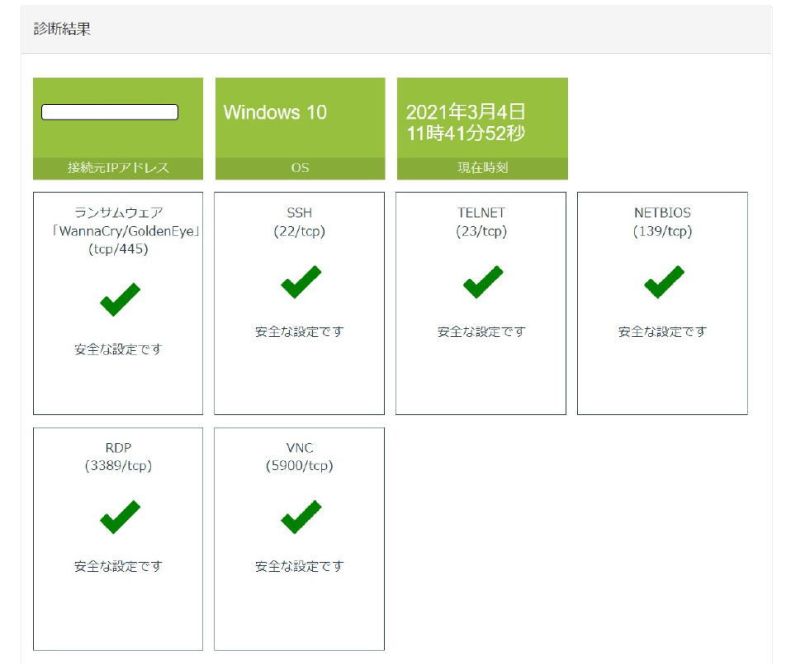800x664 pixels.
Task: Click the RDP green checkmark icon
Action: (x=119, y=517)
